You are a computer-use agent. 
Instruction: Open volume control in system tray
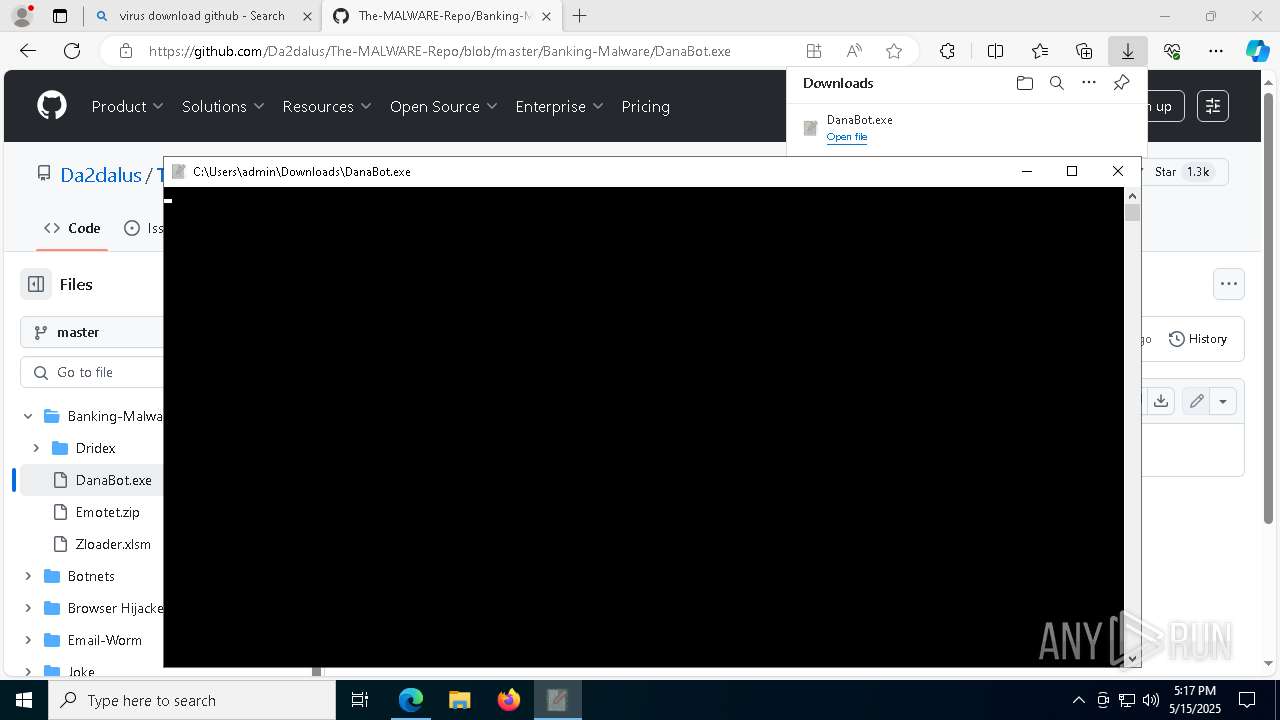1150,700
